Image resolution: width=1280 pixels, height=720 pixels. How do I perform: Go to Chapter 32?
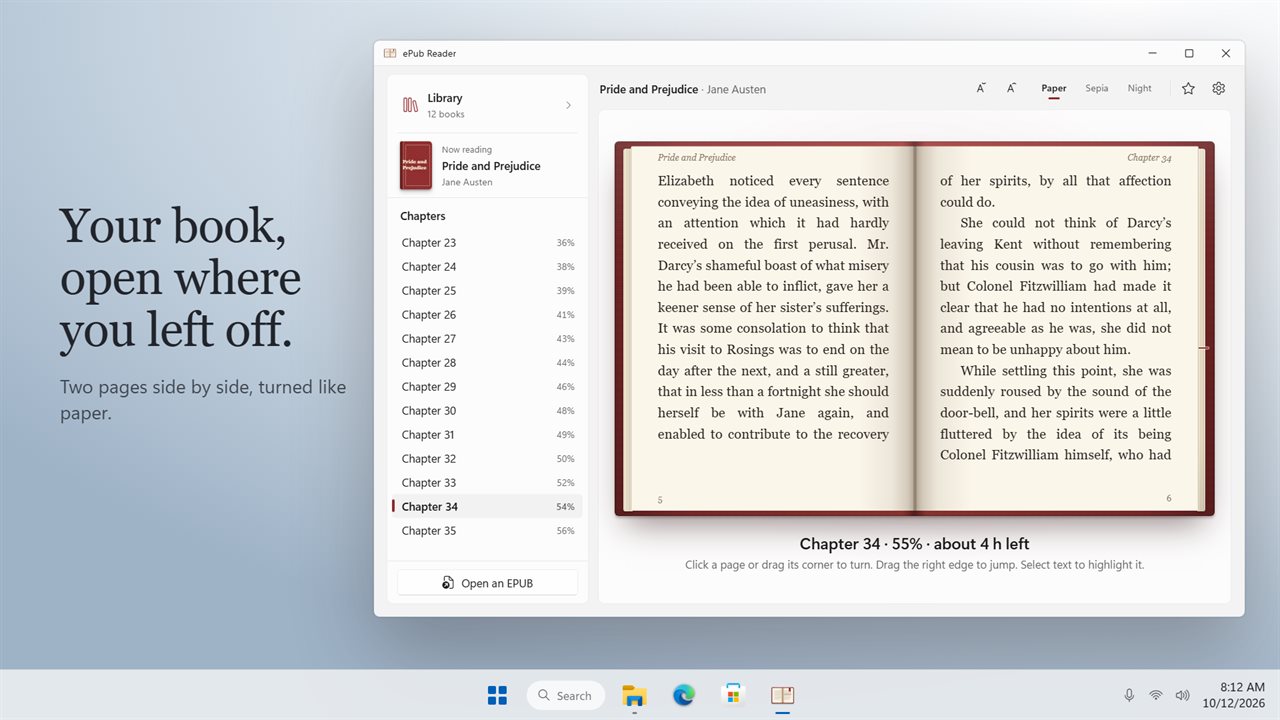[487, 459]
